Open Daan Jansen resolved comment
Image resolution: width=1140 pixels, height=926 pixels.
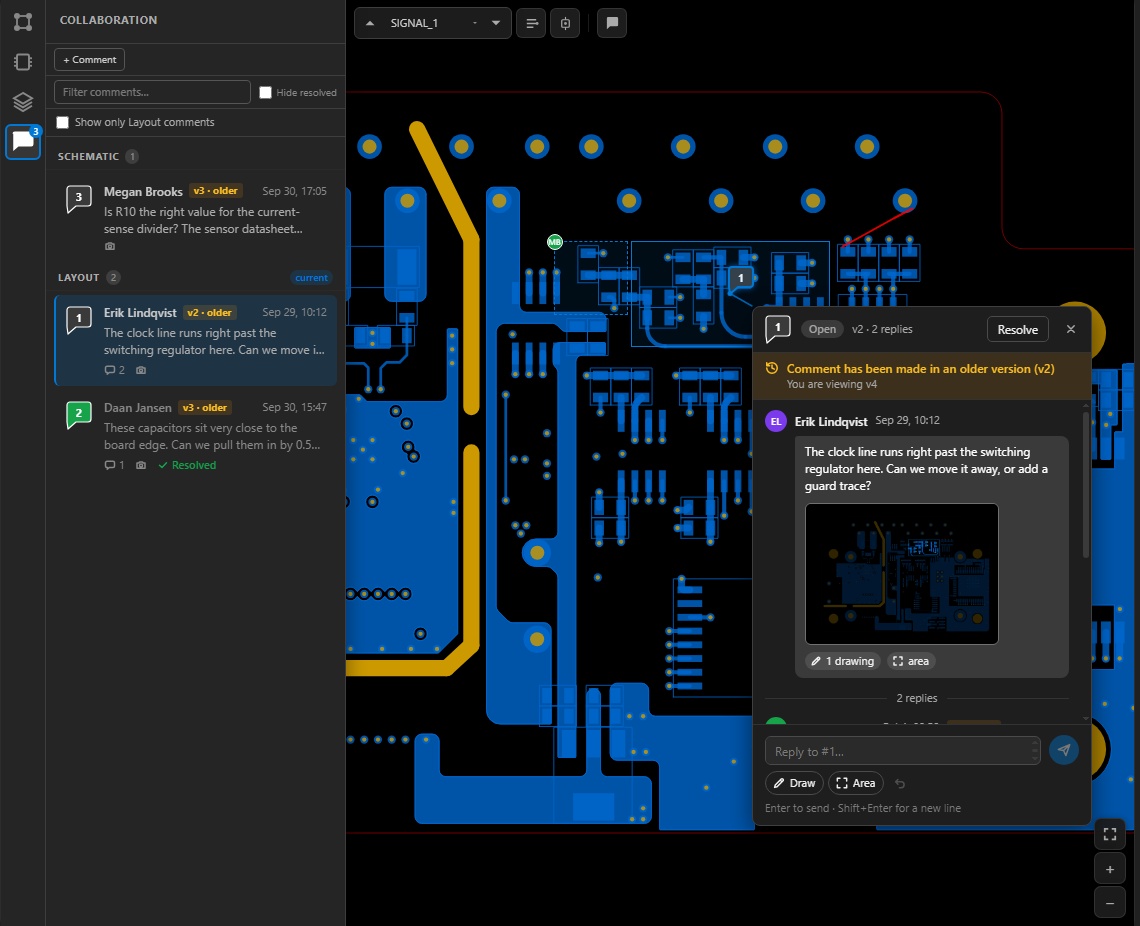[x=196, y=436]
